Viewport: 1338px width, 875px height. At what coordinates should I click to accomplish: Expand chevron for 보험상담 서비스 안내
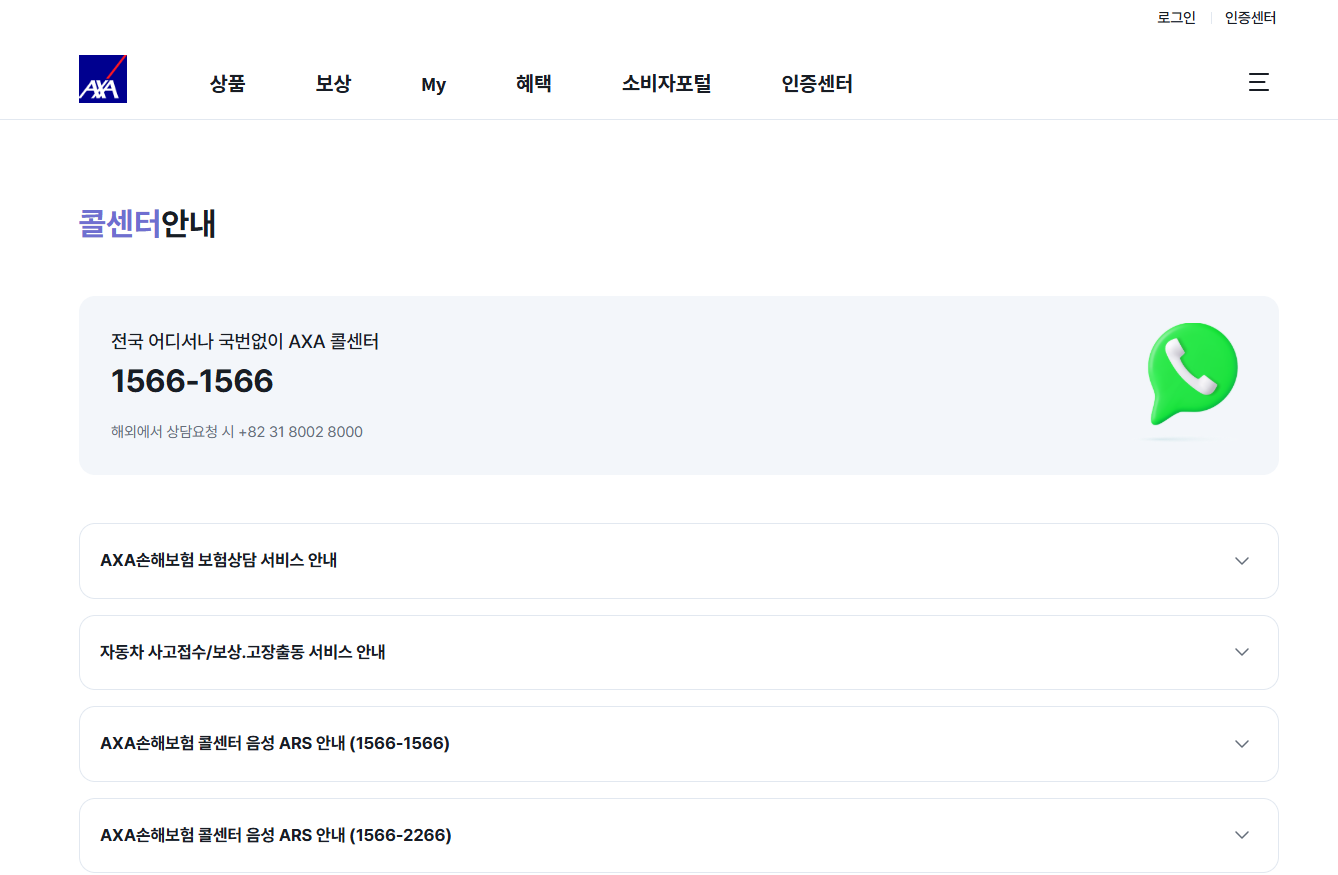(1242, 561)
